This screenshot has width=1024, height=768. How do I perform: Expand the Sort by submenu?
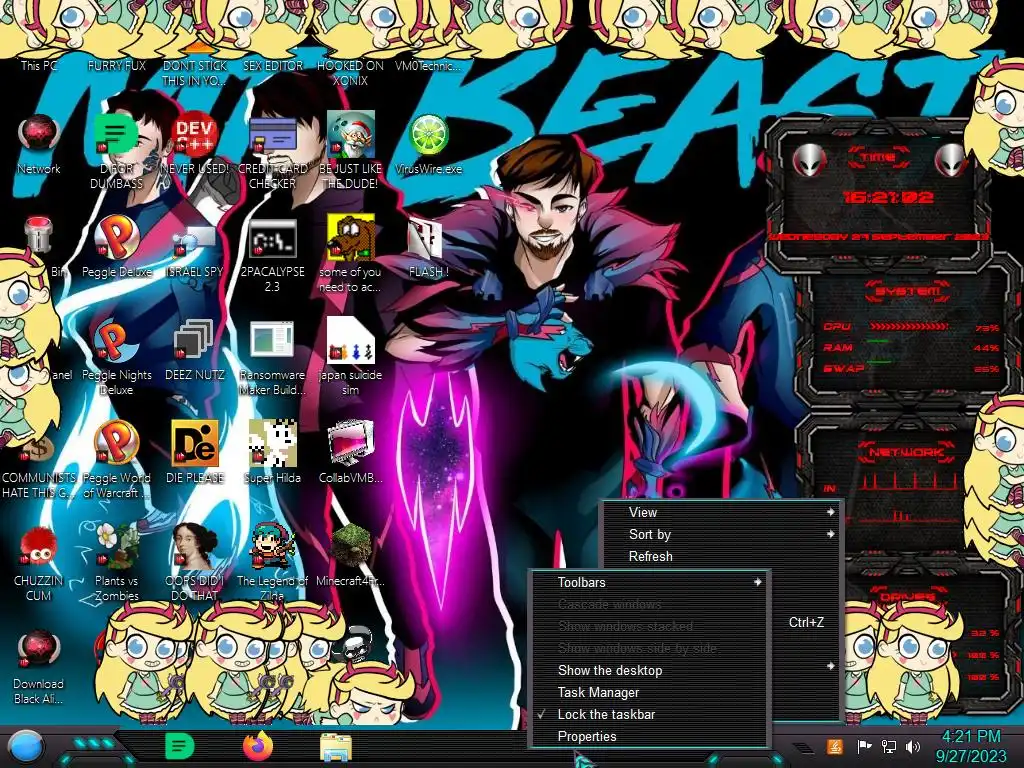click(x=722, y=535)
